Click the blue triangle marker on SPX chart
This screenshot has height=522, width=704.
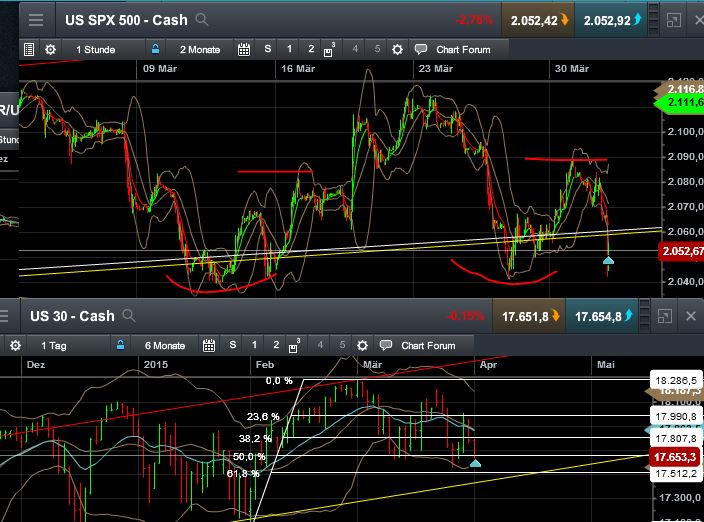point(608,260)
